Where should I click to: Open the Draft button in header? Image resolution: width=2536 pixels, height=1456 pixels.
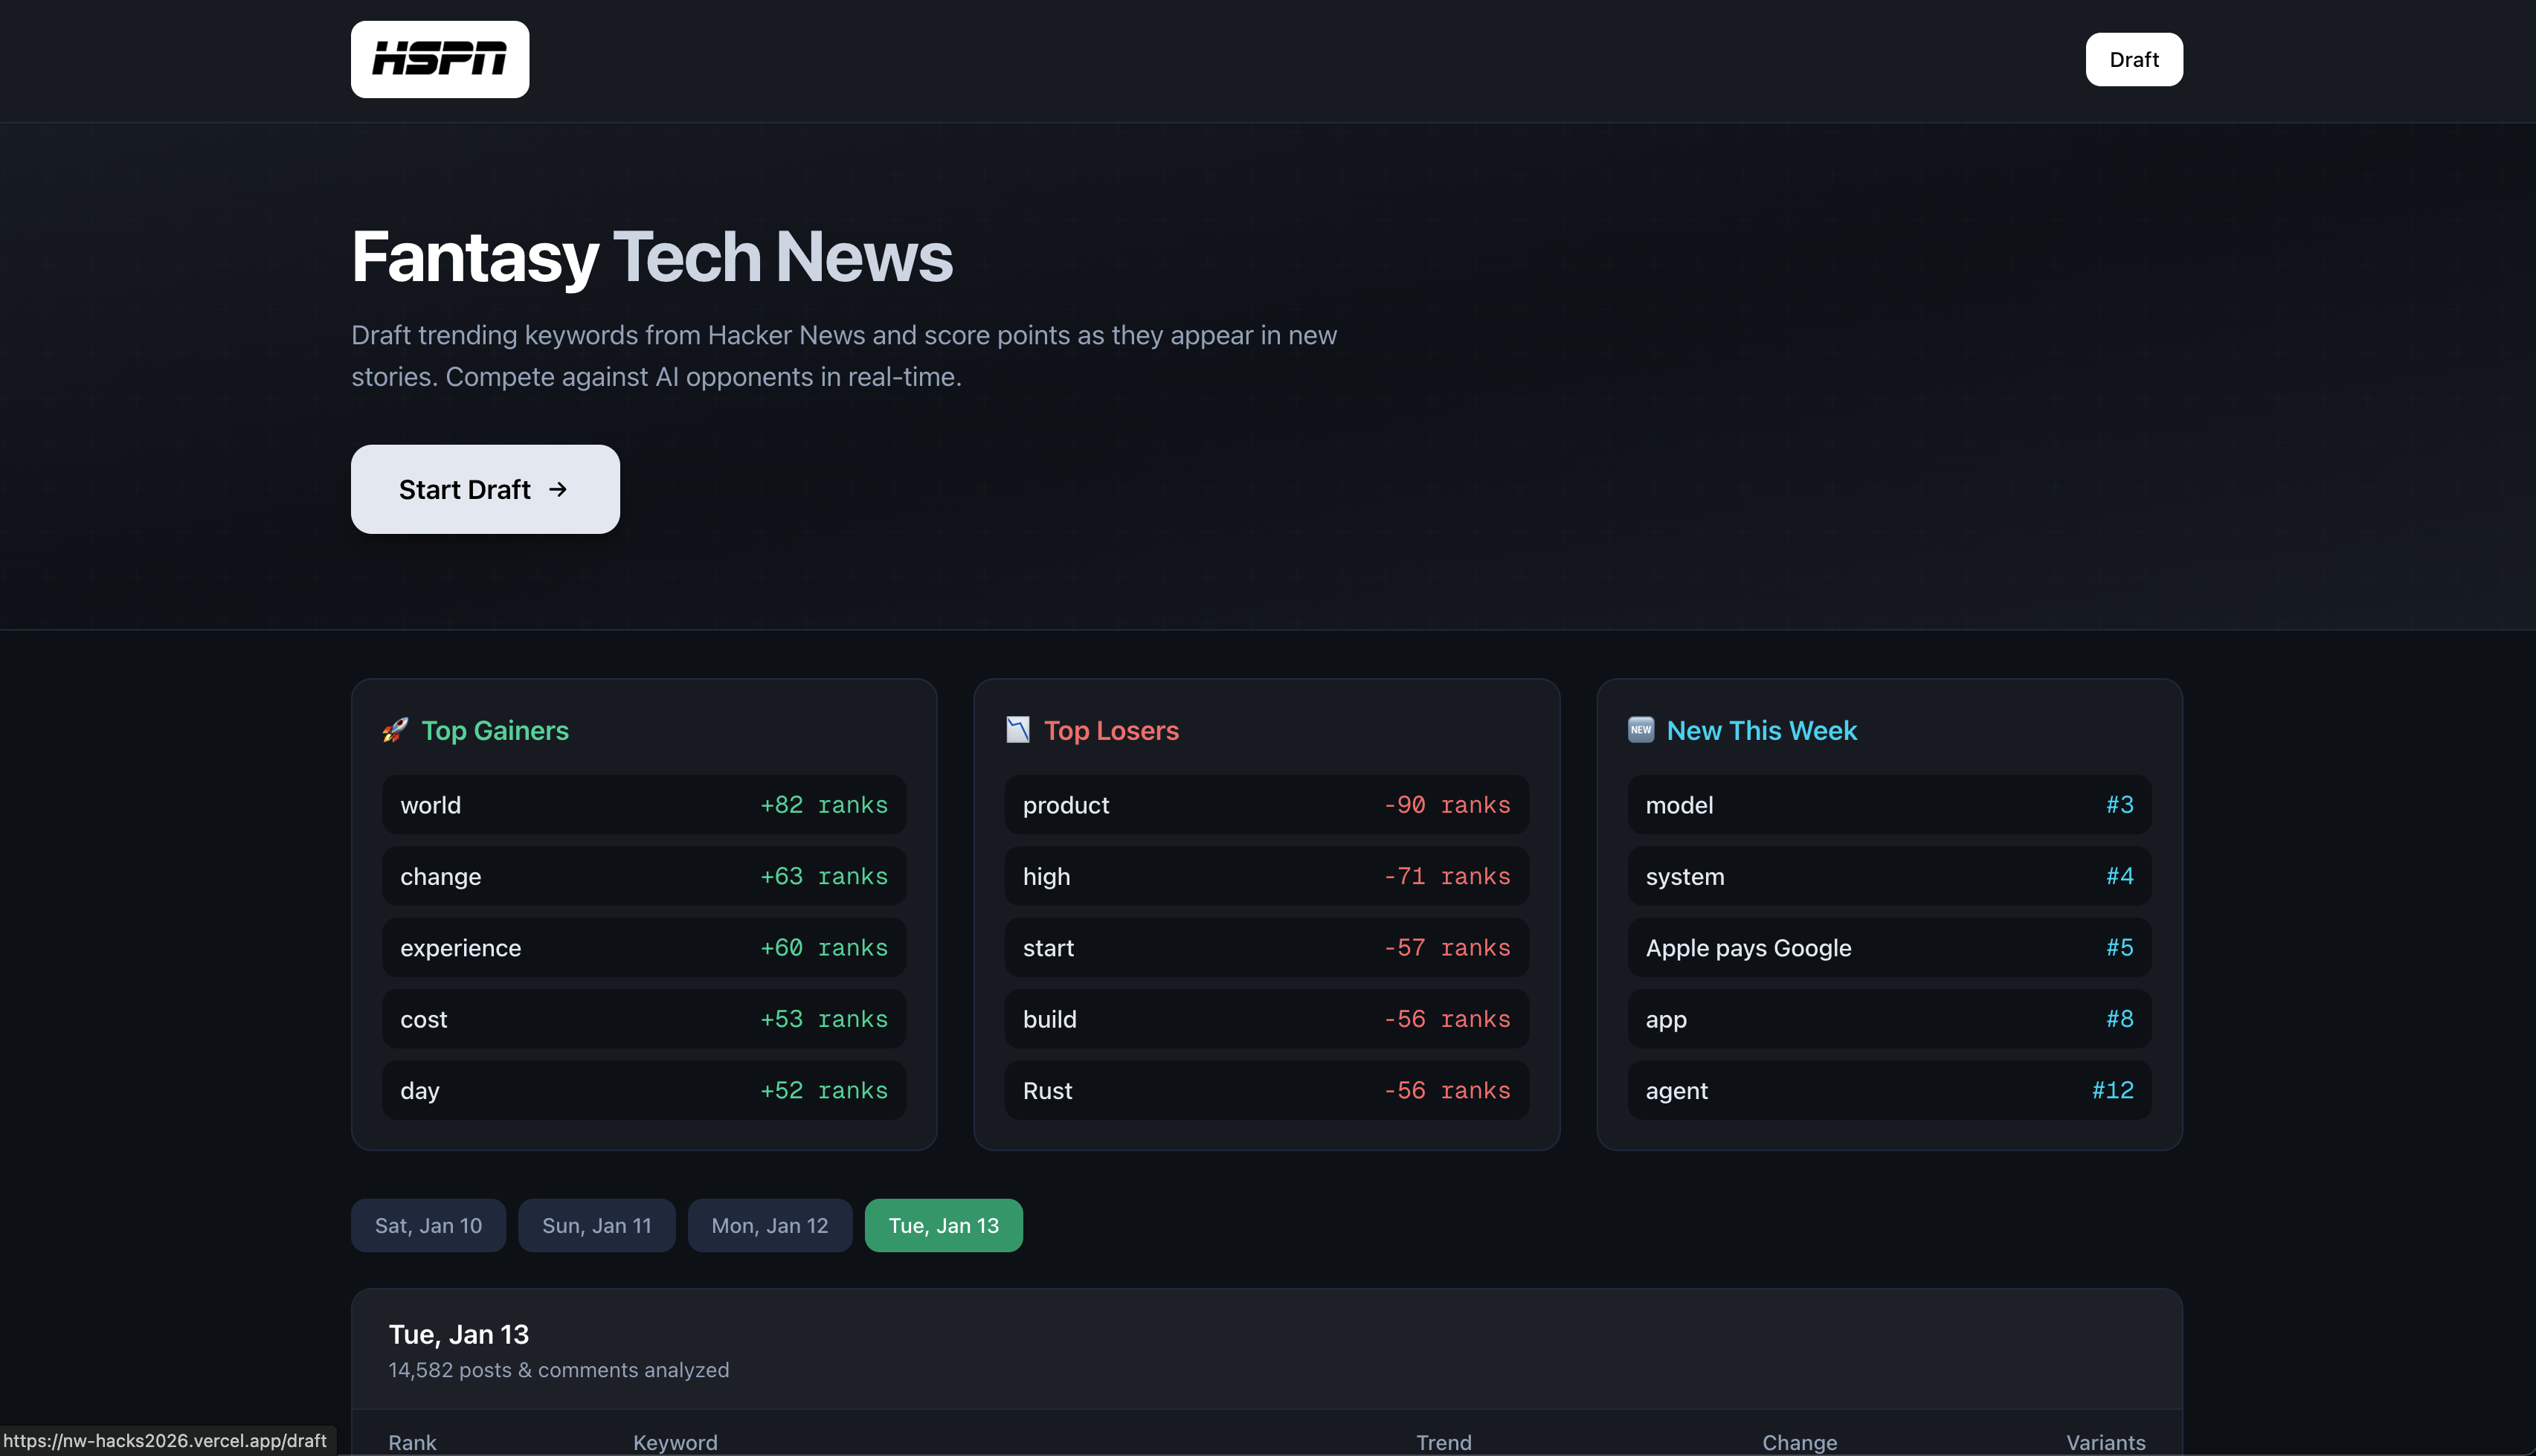[x=2133, y=59]
